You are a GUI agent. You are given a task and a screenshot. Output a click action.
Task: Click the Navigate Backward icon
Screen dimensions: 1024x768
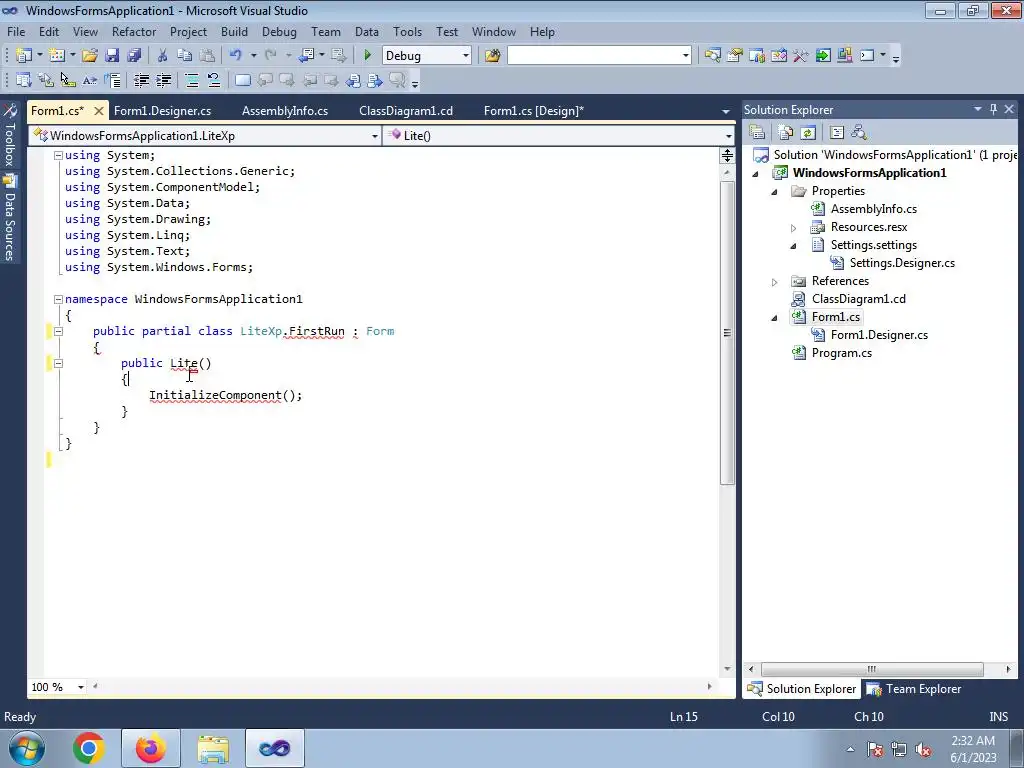(x=306, y=56)
